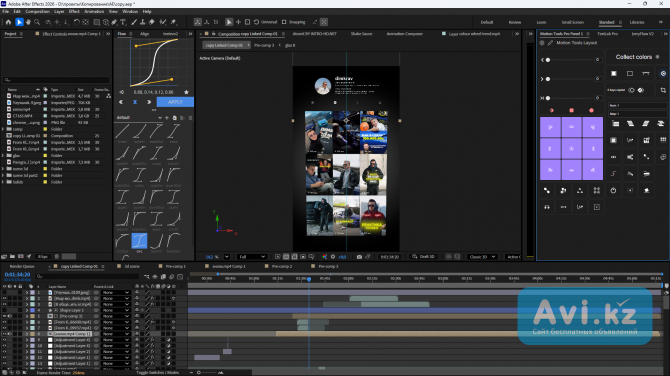Toggle visibility of layer 5 Pre-comp 3
The height and width of the screenshot is (376, 670).
coord(5,316)
